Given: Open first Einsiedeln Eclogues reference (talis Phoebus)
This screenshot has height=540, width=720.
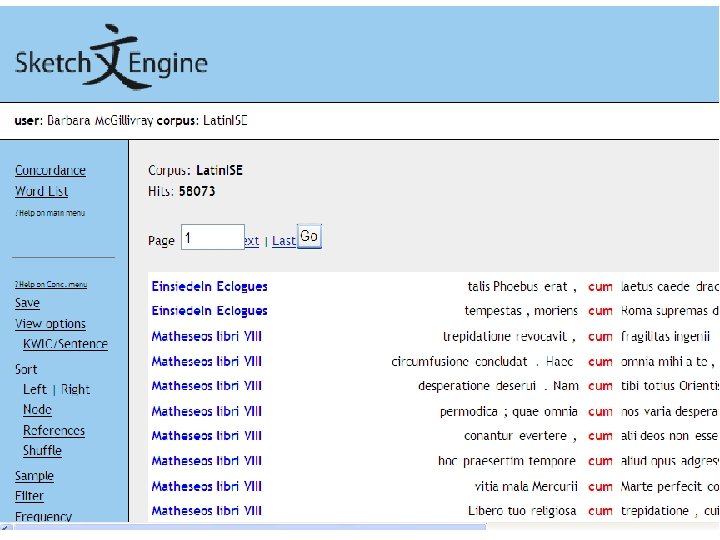Looking at the screenshot, I should 209,287.
